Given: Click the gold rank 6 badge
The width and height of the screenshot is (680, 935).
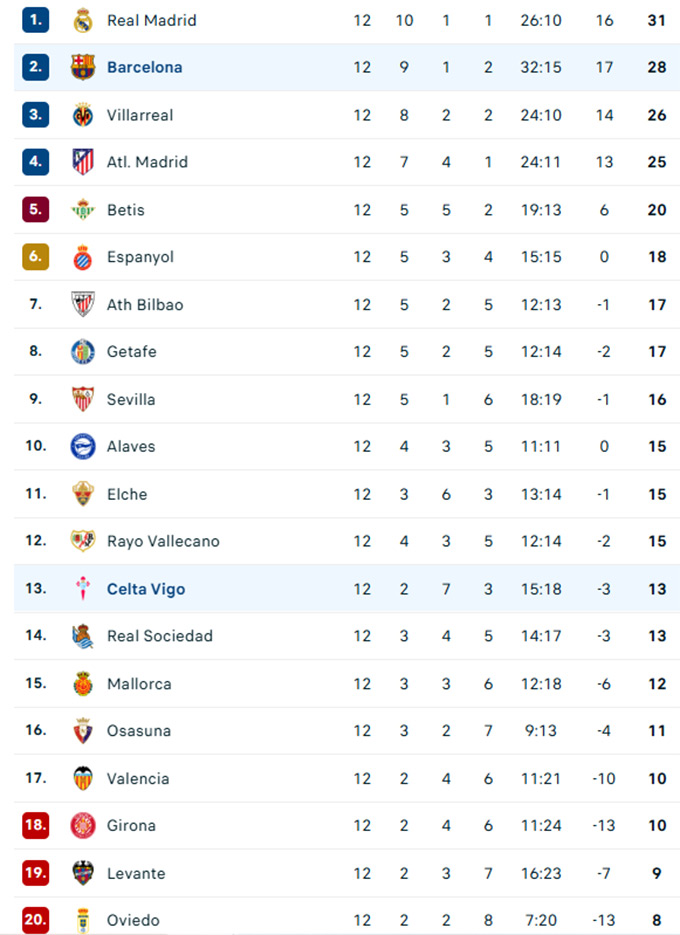Looking at the screenshot, I should 36,257.
